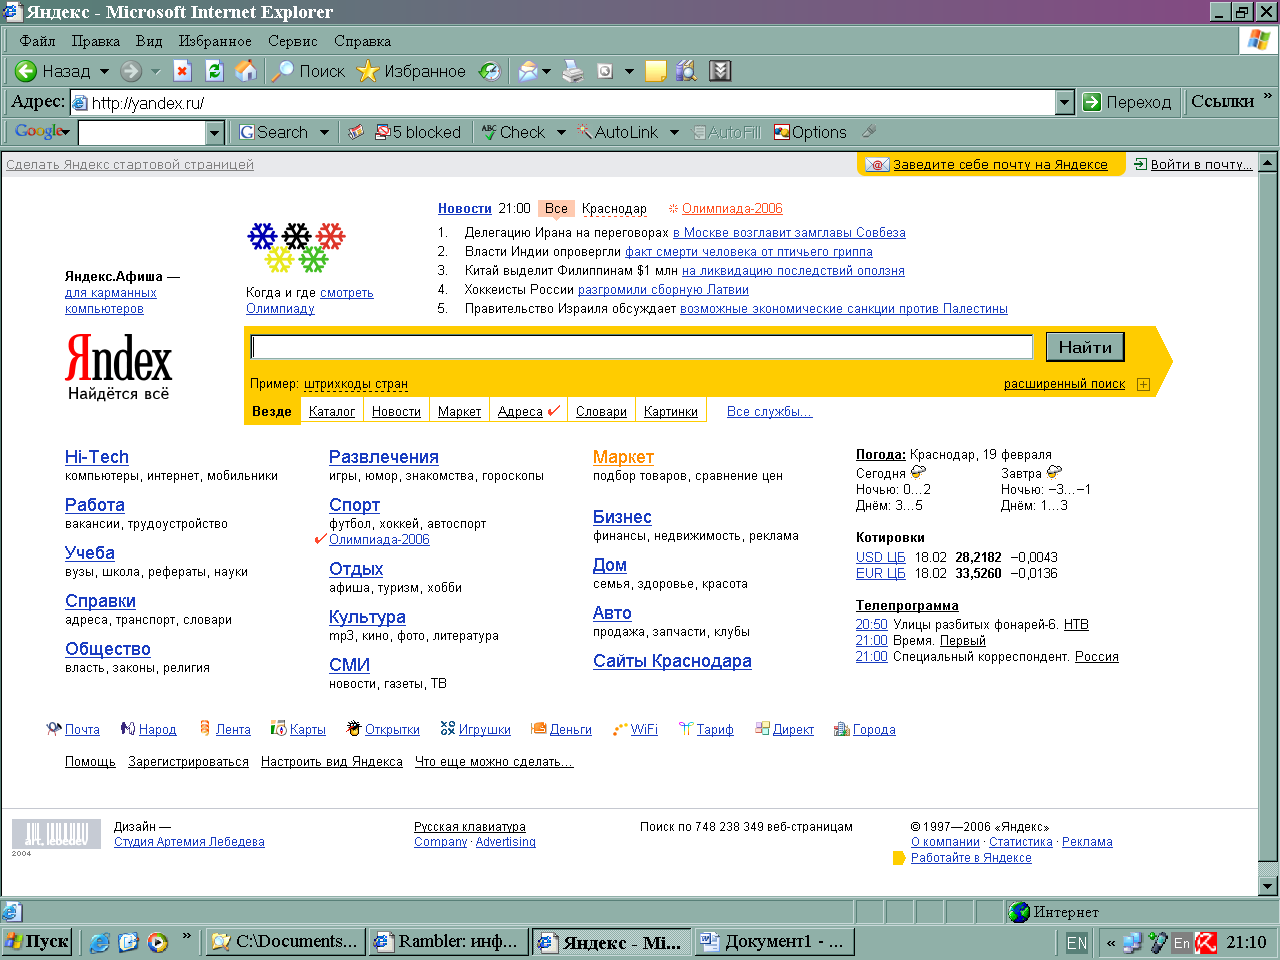Screen dimensions: 1280x960
Task: Select the Словари search tab
Action: (601, 411)
